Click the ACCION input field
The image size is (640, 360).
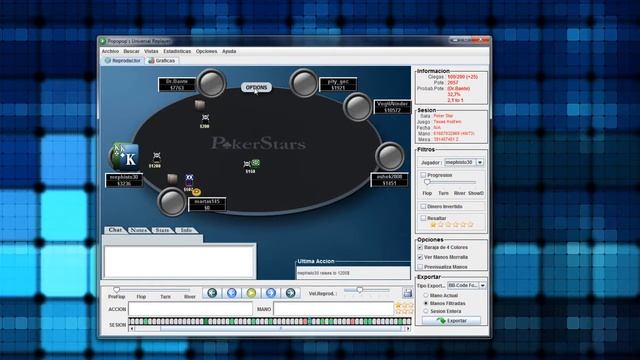tap(190, 309)
